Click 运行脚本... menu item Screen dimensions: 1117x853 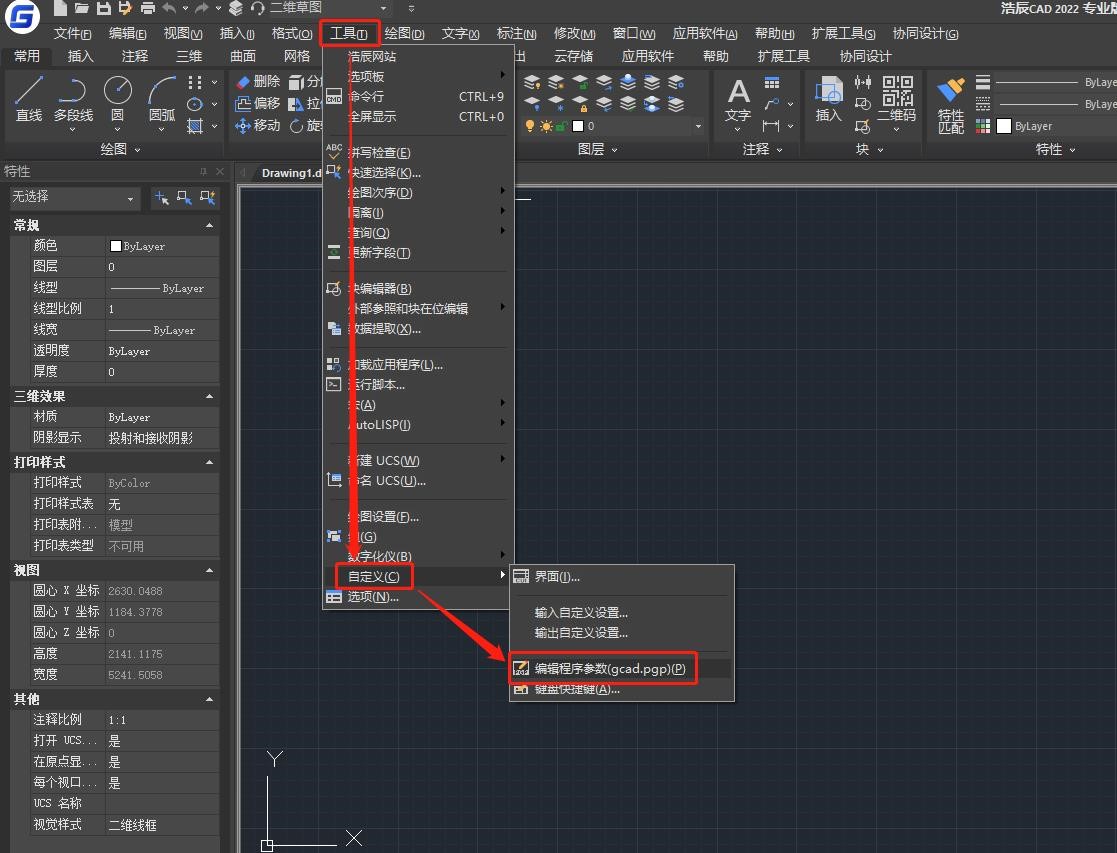418,385
